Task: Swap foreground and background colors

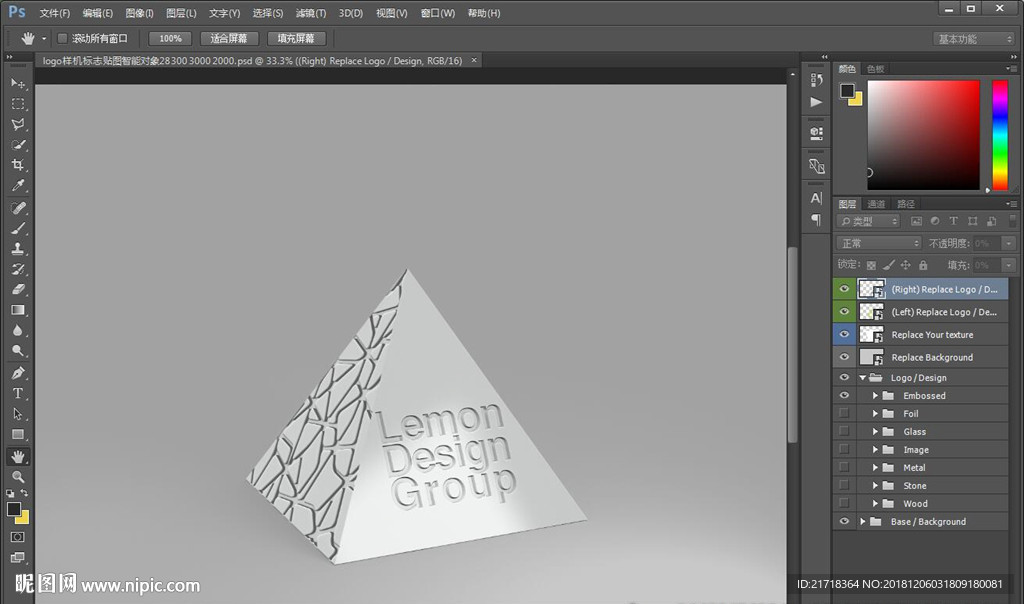Action: (24, 493)
